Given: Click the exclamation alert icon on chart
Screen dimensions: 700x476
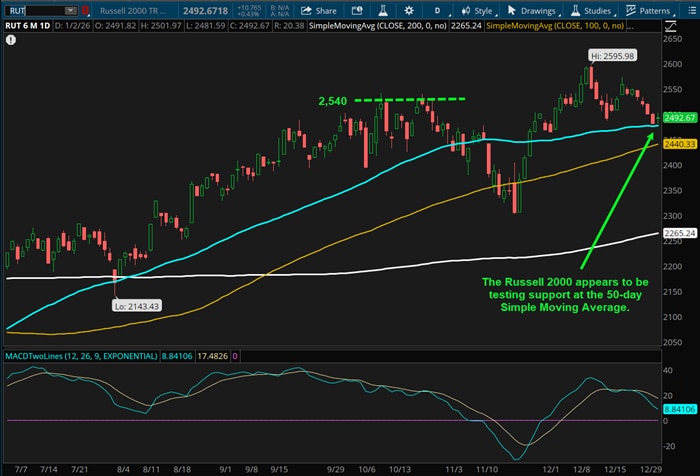Looking at the screenshot, I should pos(11,40).
